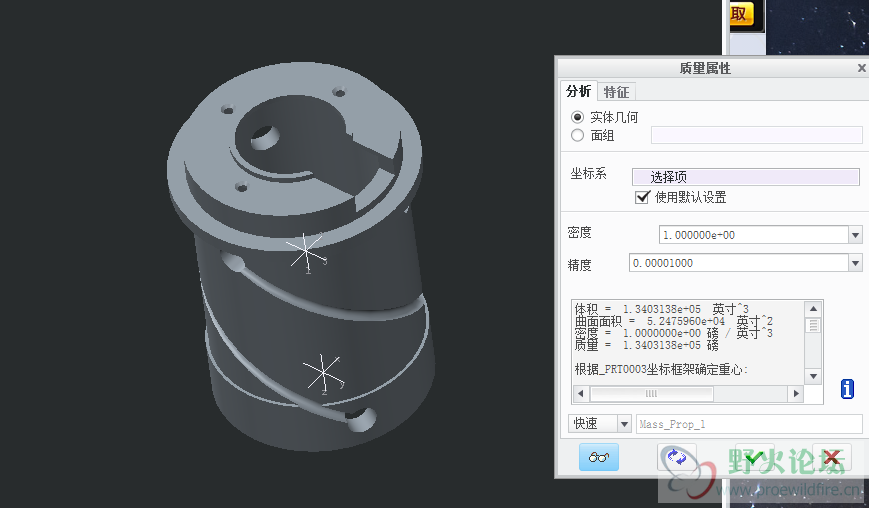
Task: Click the repeat analysis arrows icon
Action: click(677, 457)
